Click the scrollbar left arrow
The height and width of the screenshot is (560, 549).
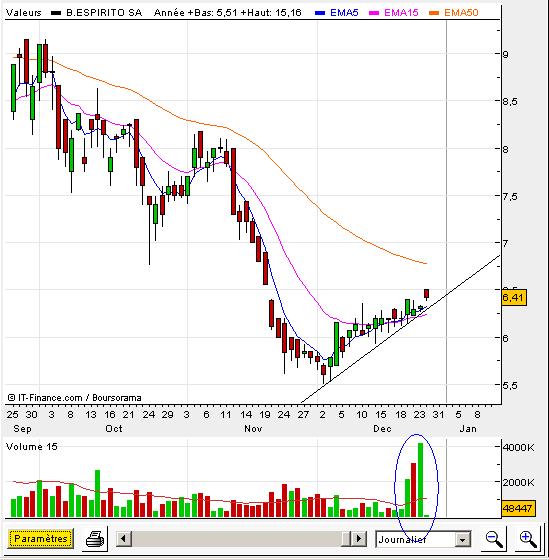124,539
